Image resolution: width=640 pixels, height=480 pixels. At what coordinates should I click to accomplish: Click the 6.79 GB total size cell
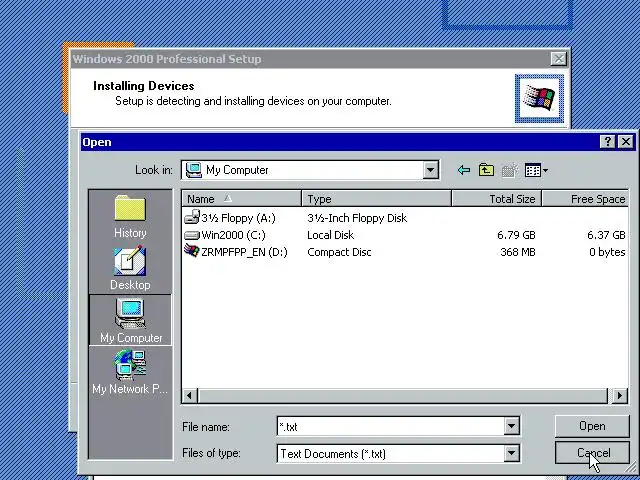point(516,235)
